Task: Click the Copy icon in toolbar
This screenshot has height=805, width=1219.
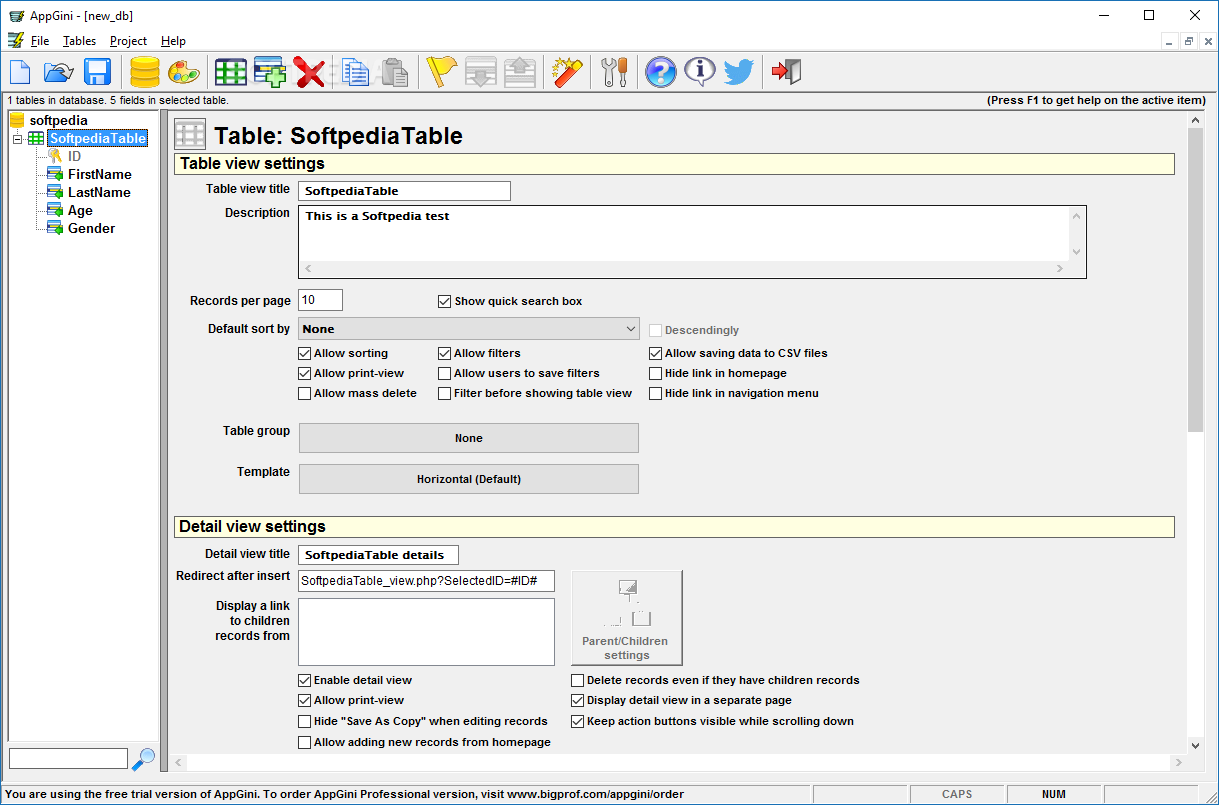Action: pos(355,72)
